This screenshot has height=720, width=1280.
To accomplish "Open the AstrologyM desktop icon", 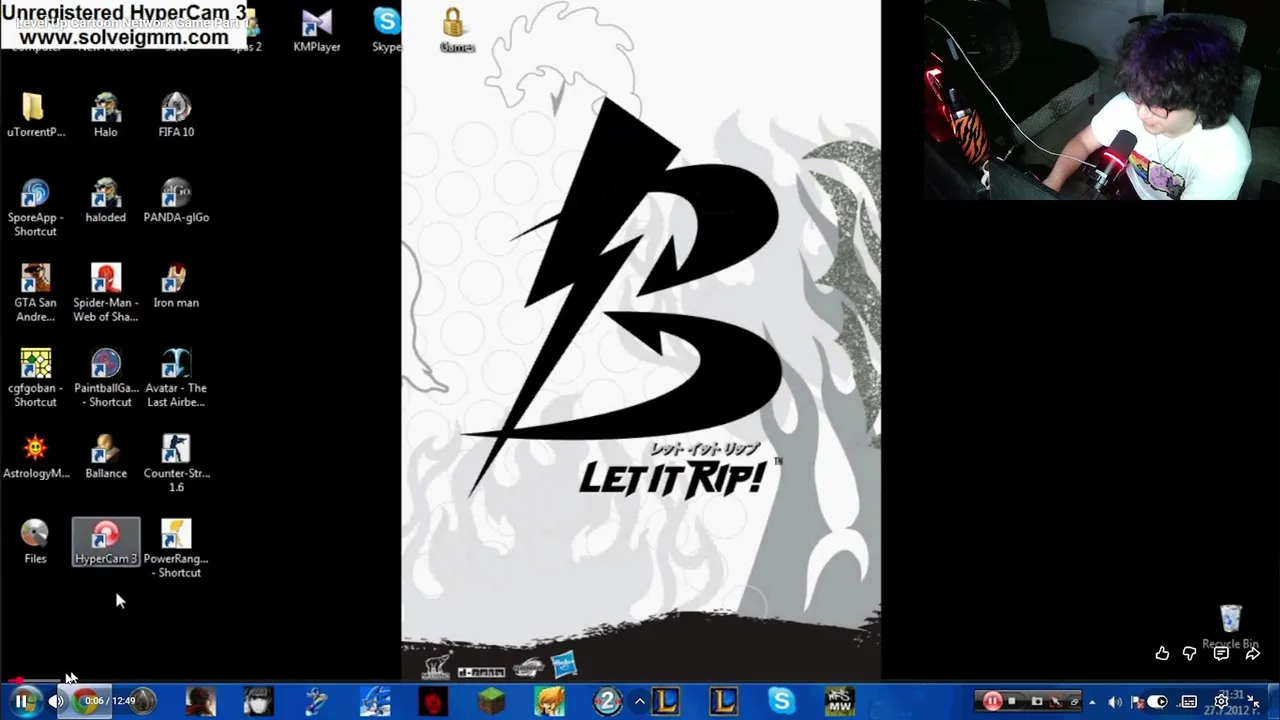I will (x=35, y=456).
